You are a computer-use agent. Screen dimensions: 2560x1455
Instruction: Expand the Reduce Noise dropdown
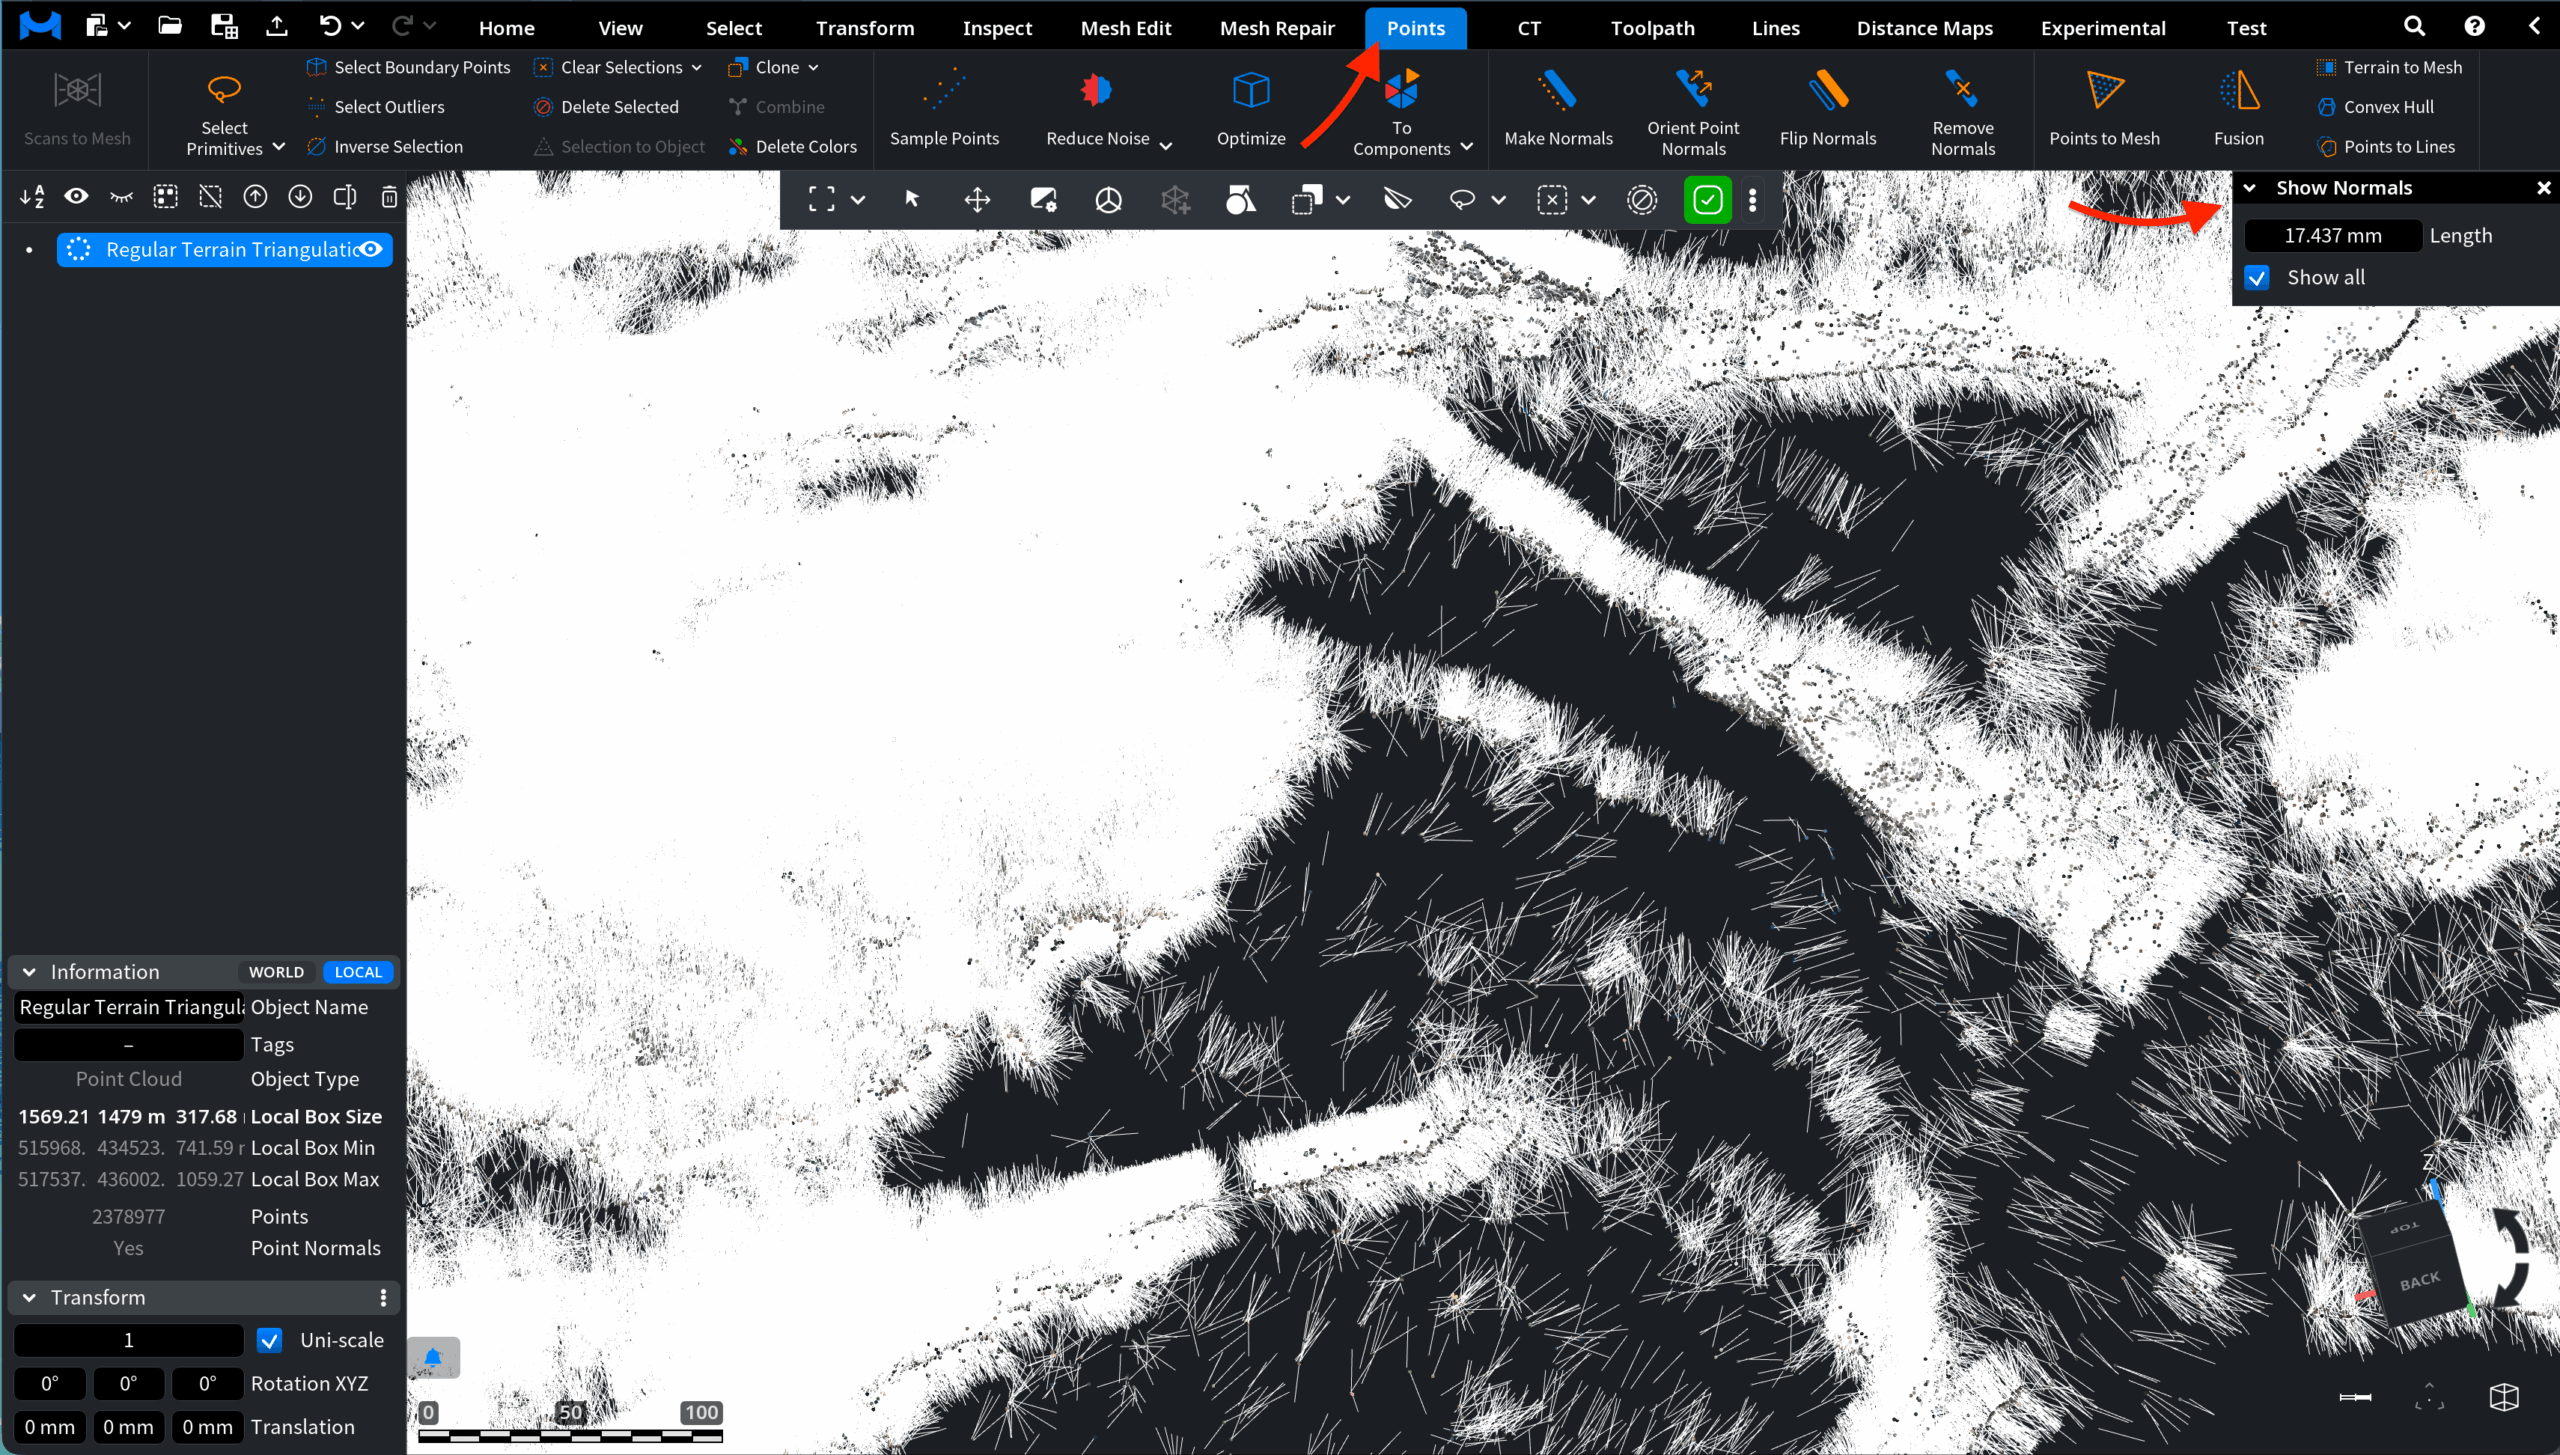1166,145
